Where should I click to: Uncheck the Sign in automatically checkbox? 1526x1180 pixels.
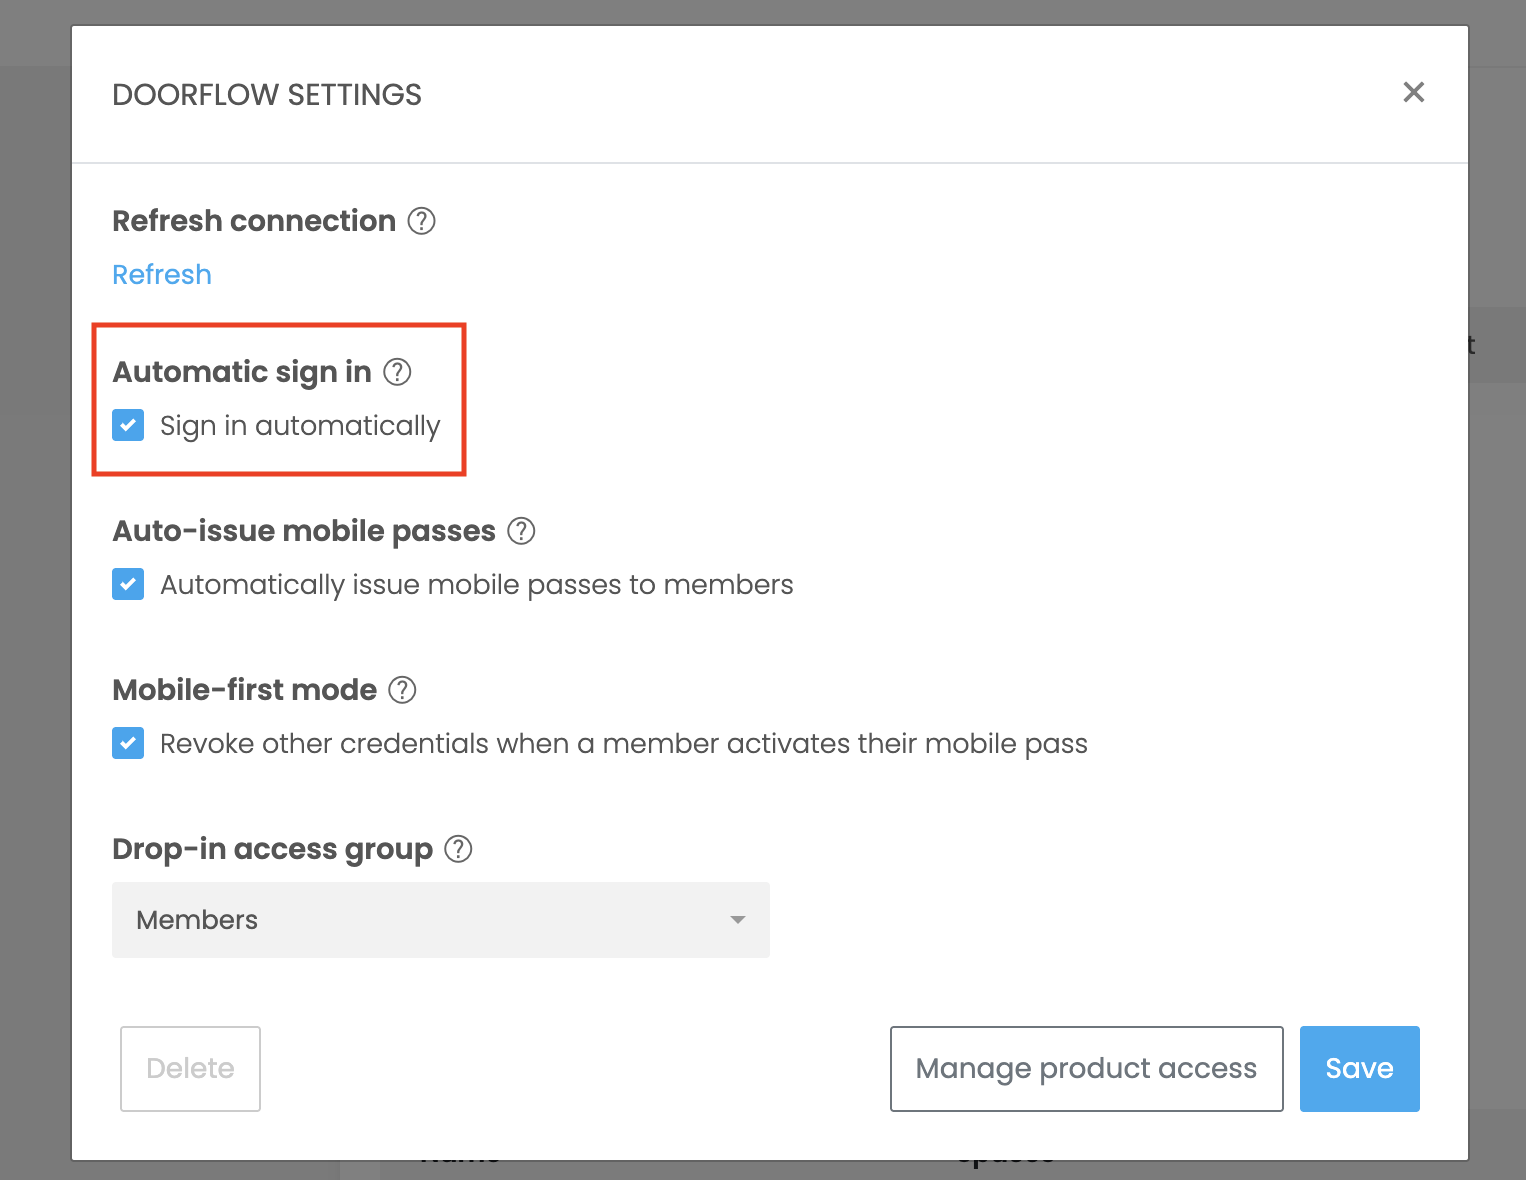pos(128,425)
